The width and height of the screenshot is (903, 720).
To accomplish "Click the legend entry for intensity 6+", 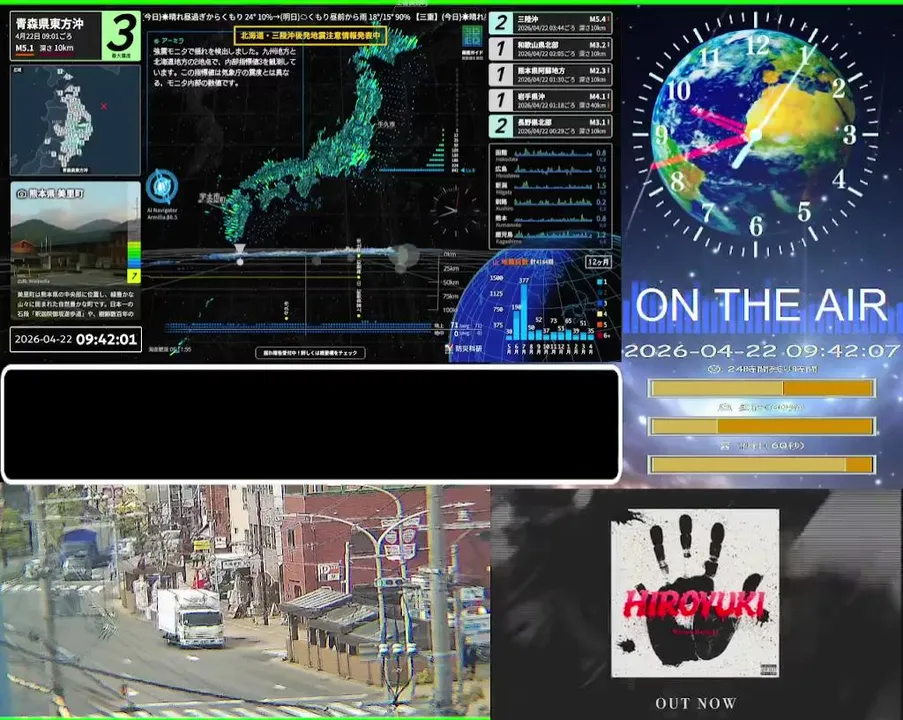I will 604,335.
